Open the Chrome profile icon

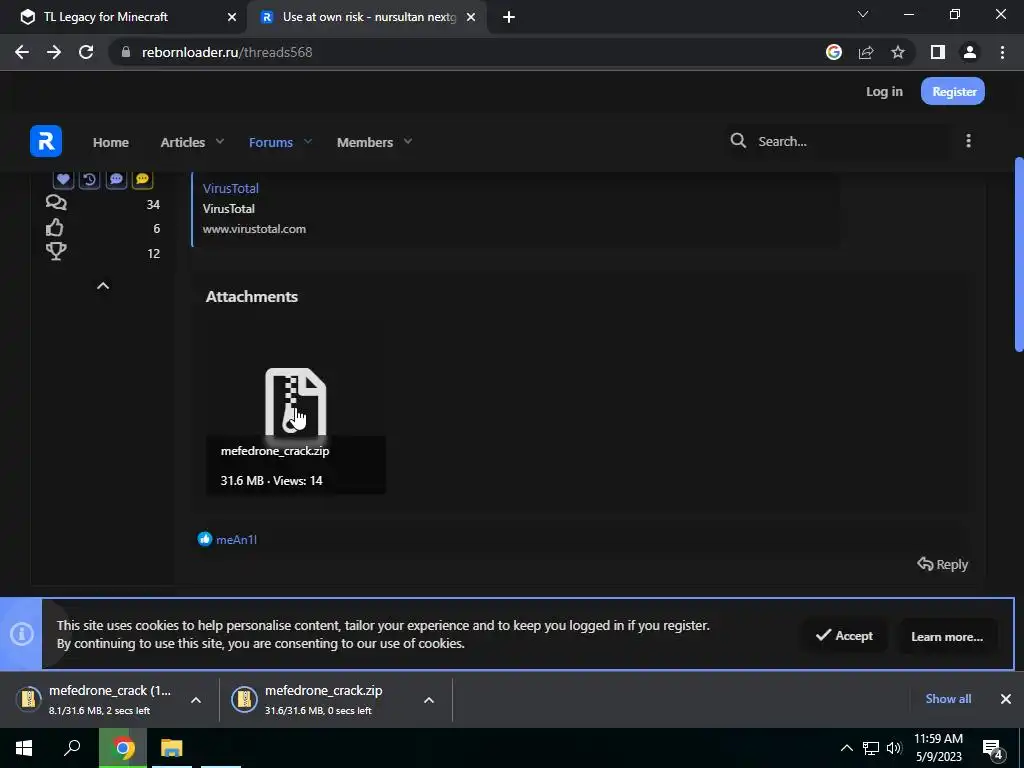coord(970,52)
